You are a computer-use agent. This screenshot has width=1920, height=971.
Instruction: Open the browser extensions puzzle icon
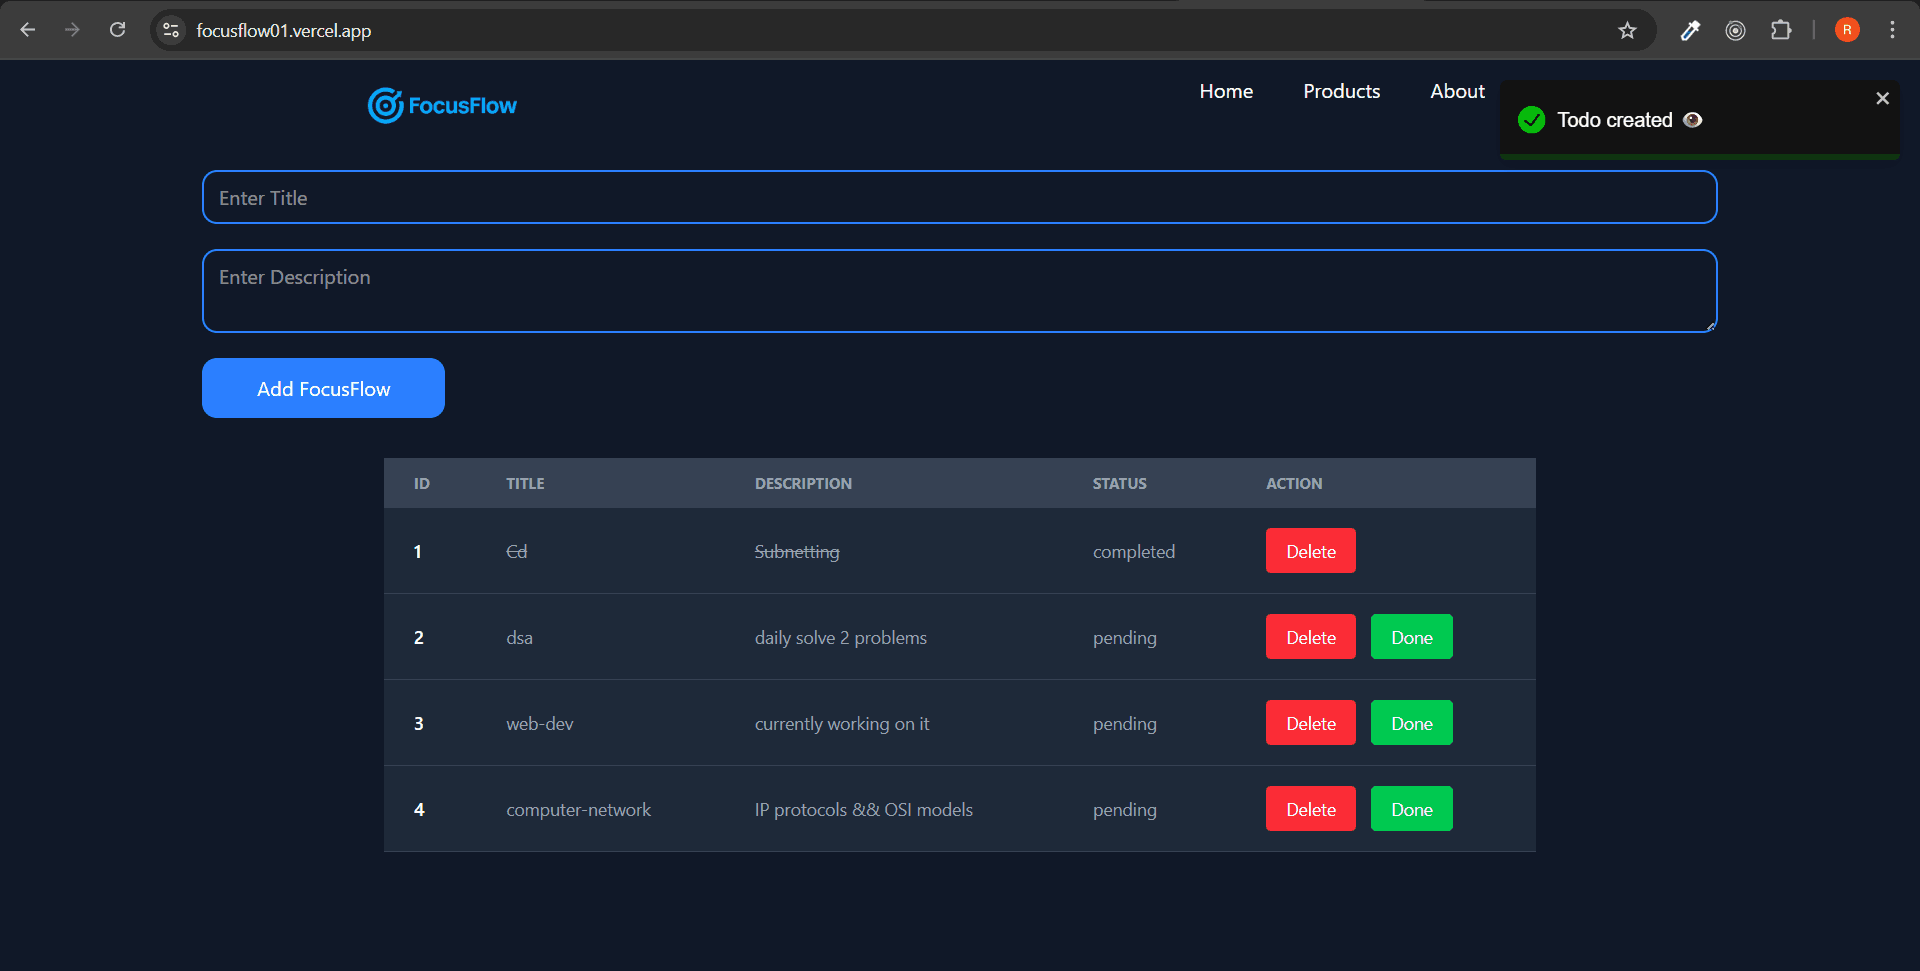1781,30
